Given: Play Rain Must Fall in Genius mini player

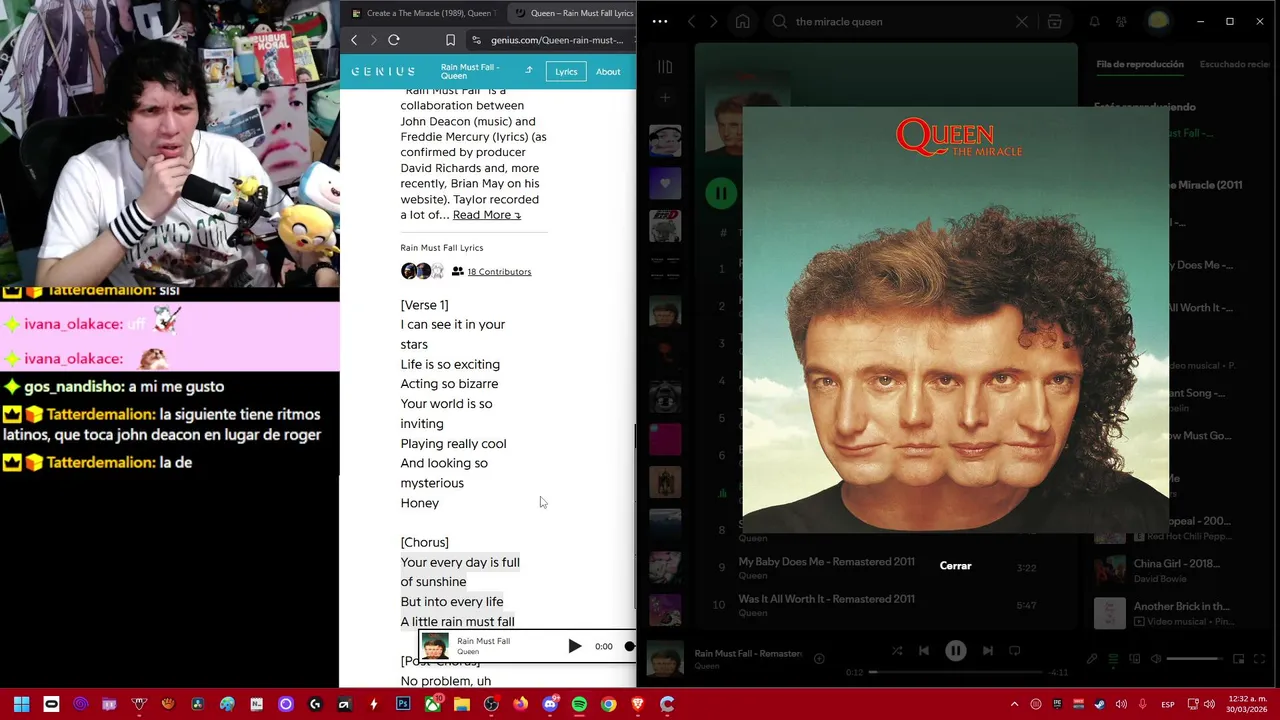Looking at the screenshot, I should (x=574, y=646).
